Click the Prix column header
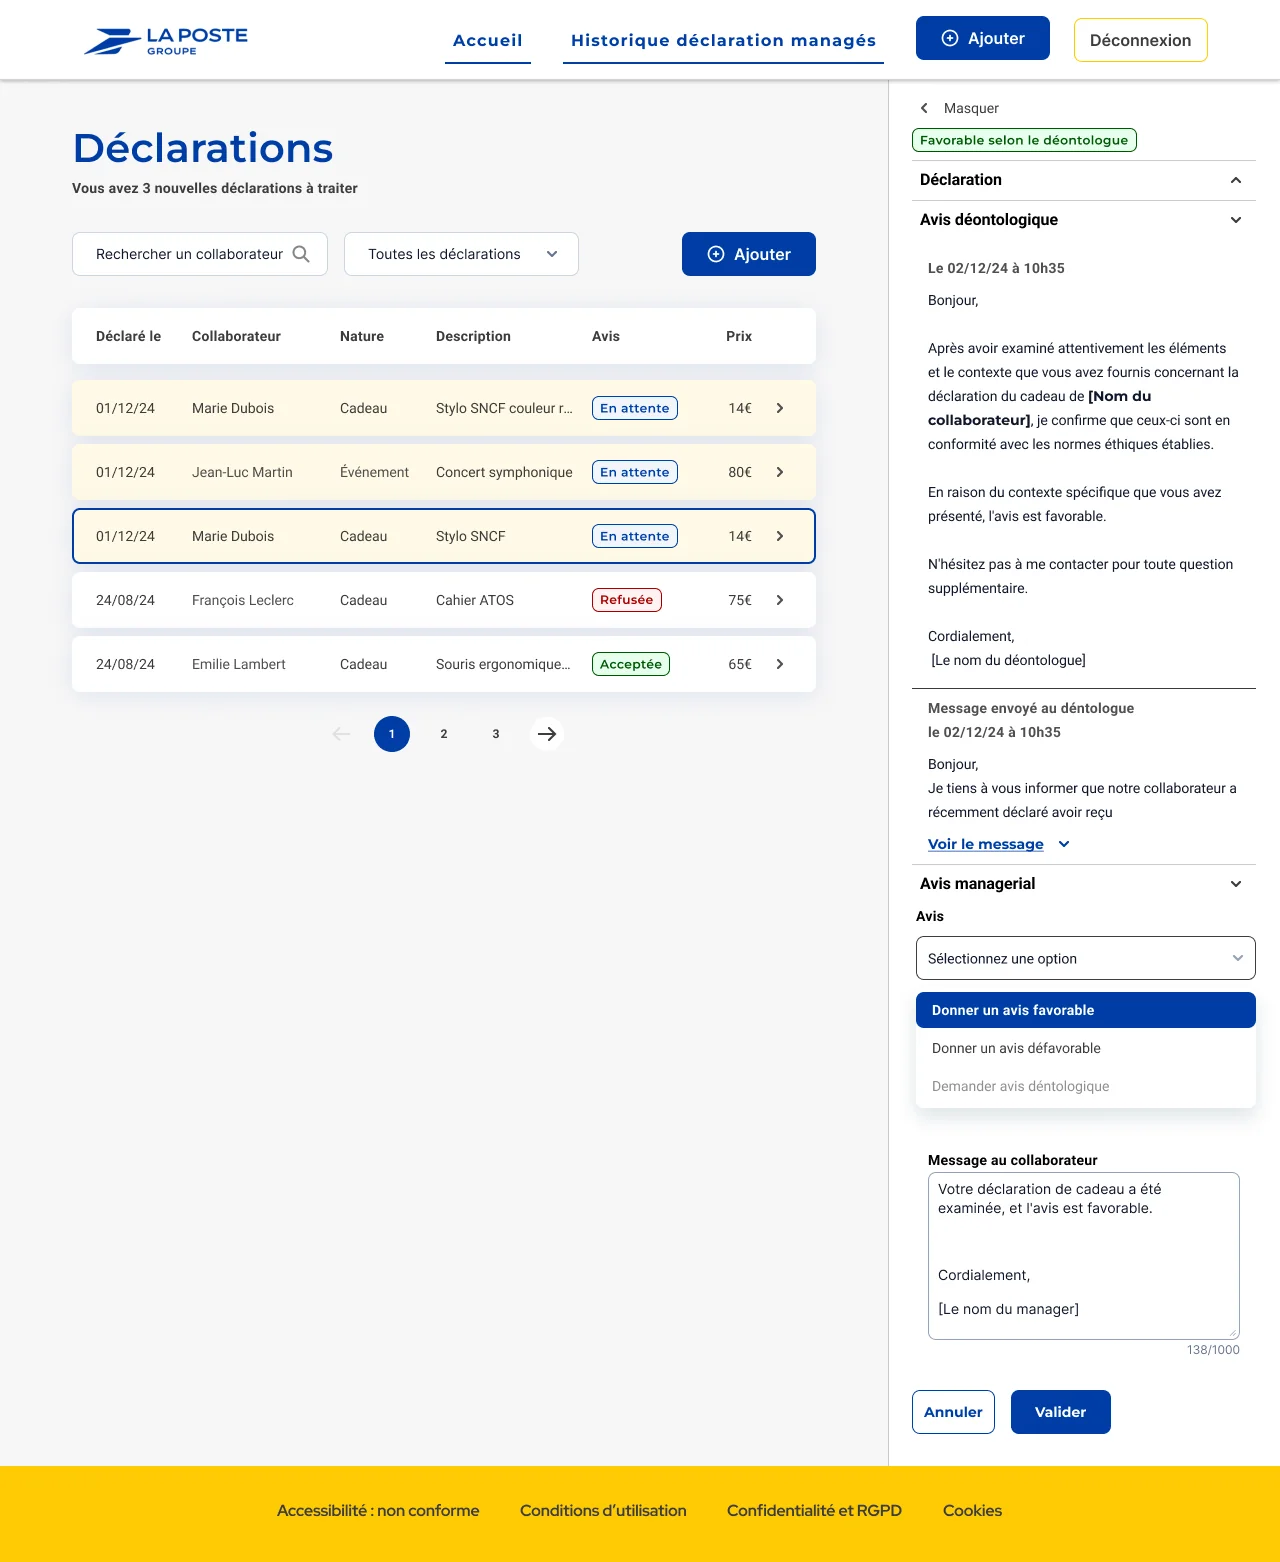 click(739, 336)
